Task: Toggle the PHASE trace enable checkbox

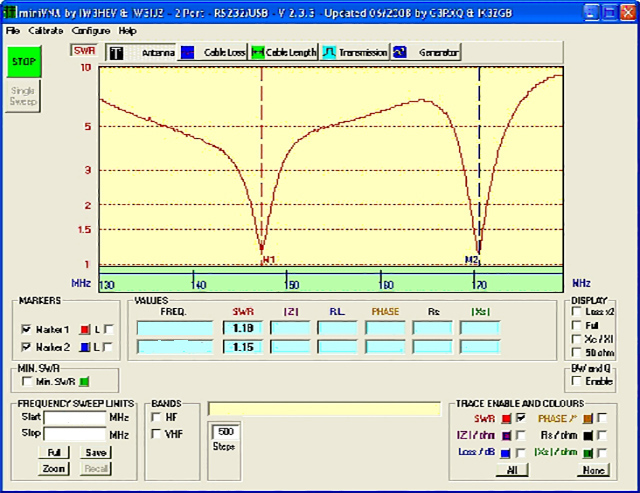Action: pyautogui.click(x=602, y=418)
